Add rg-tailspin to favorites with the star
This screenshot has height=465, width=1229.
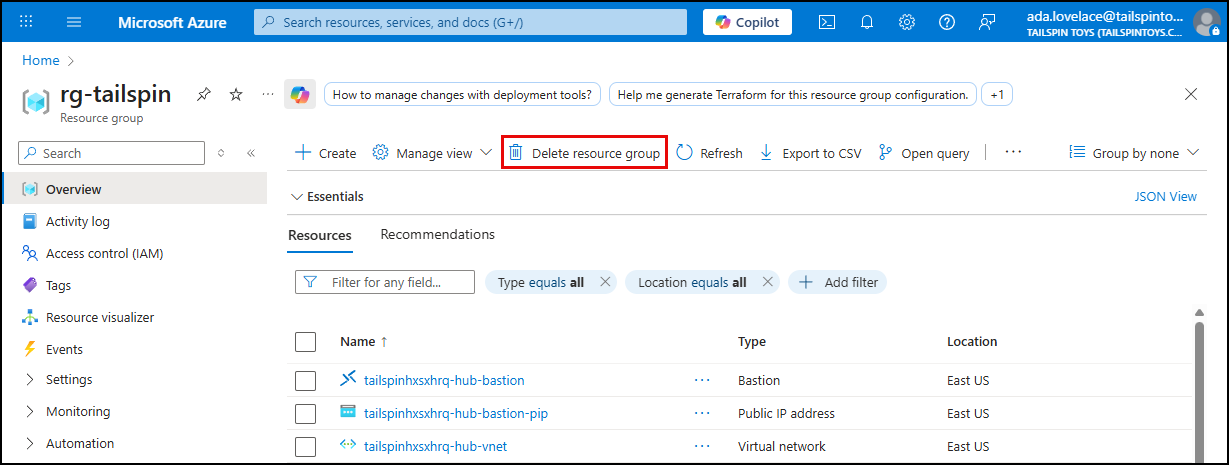point(236,94)
